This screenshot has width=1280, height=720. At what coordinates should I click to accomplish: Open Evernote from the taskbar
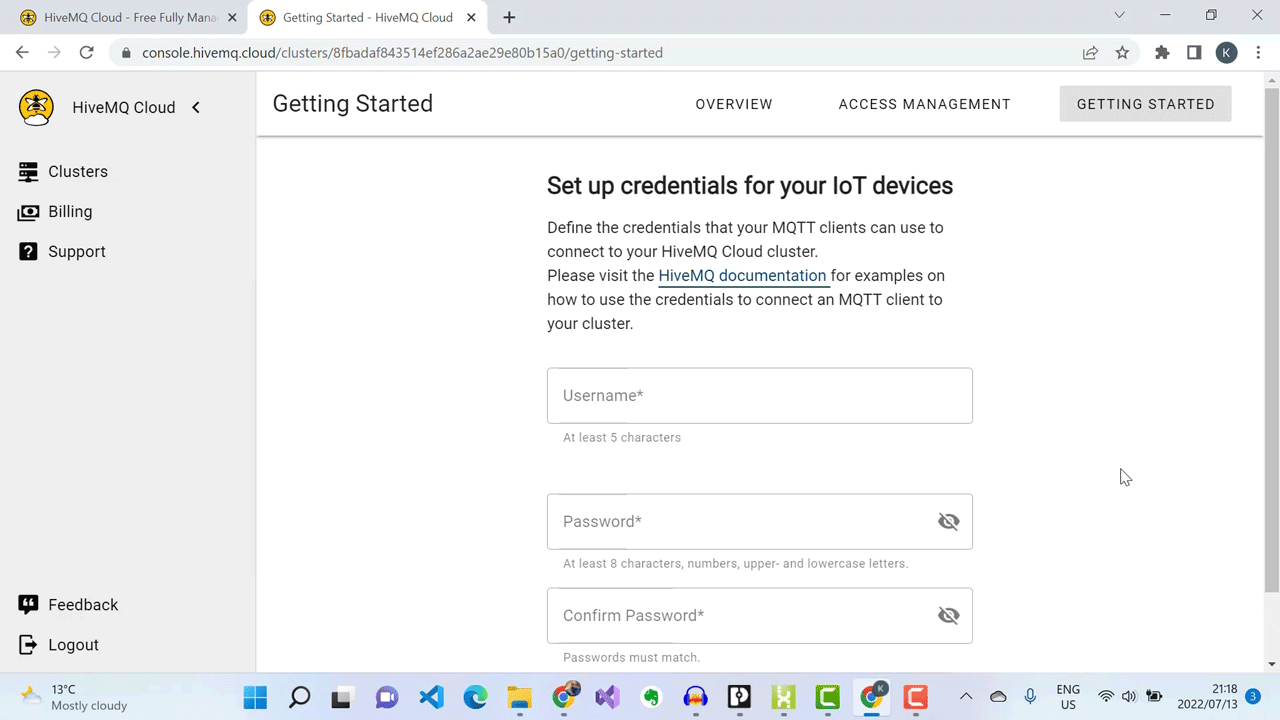[651, 697]
